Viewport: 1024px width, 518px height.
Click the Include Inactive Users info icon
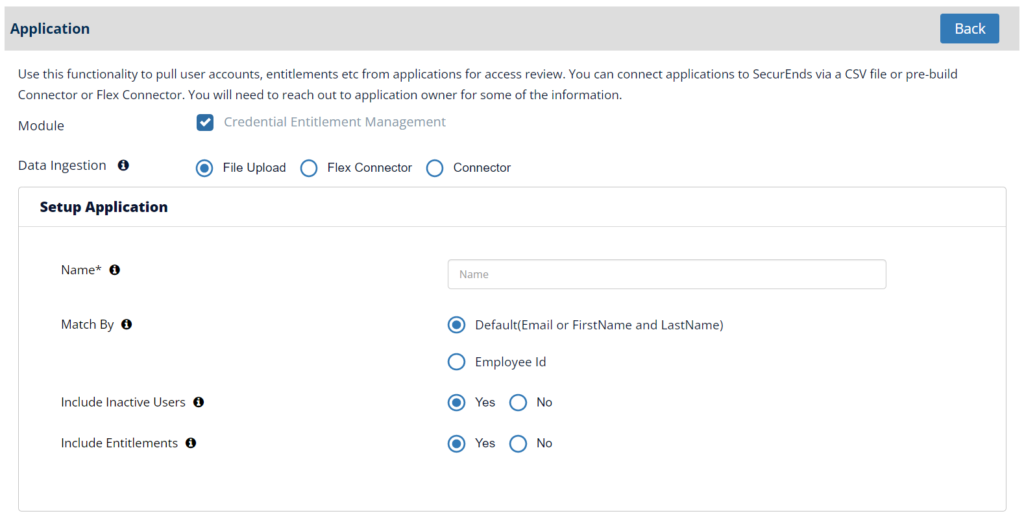coord(199,402)
